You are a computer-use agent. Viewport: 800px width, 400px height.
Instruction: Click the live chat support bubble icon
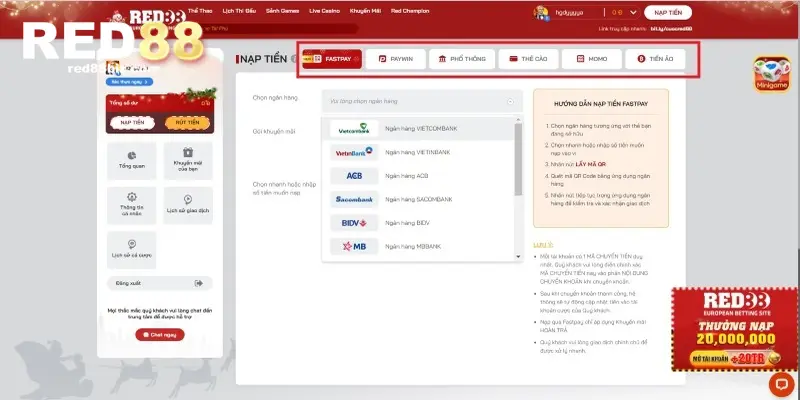click(779, 383)
